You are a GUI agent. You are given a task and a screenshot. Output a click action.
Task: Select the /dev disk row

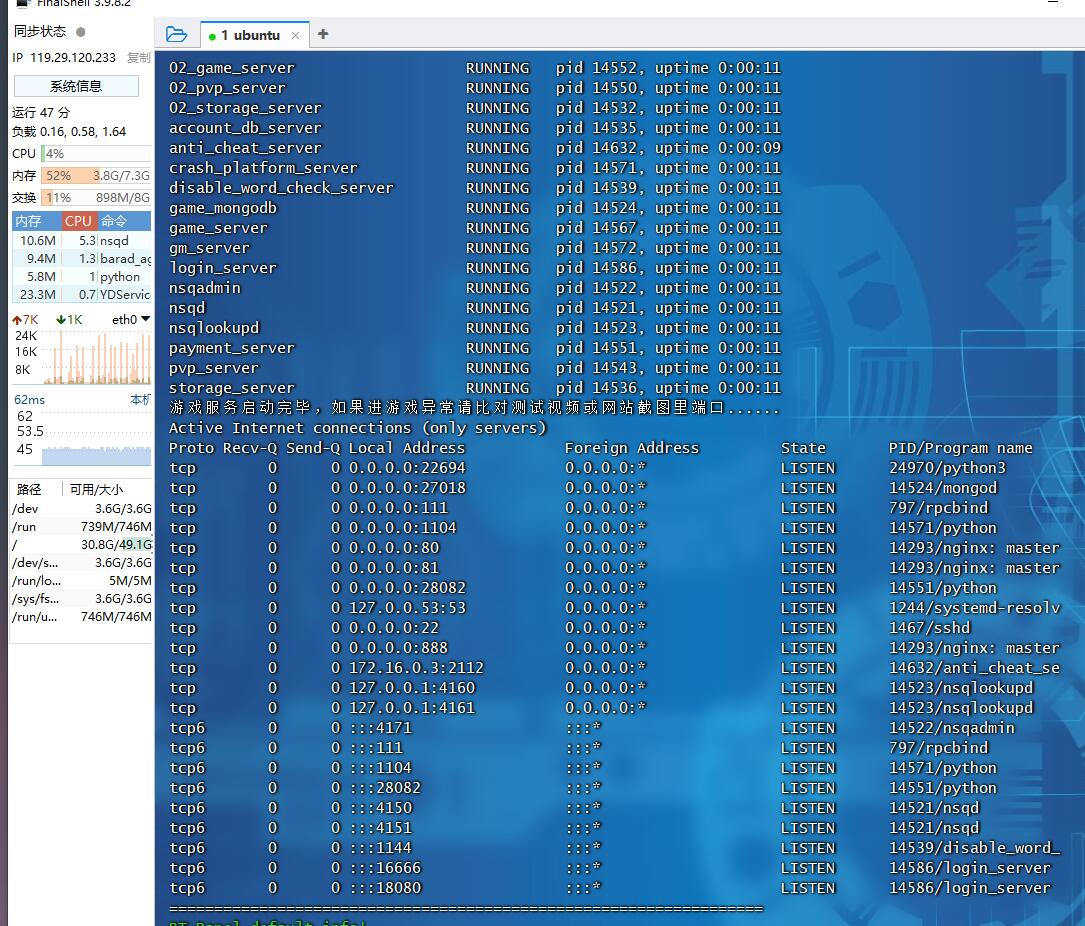tap(82, 509)
